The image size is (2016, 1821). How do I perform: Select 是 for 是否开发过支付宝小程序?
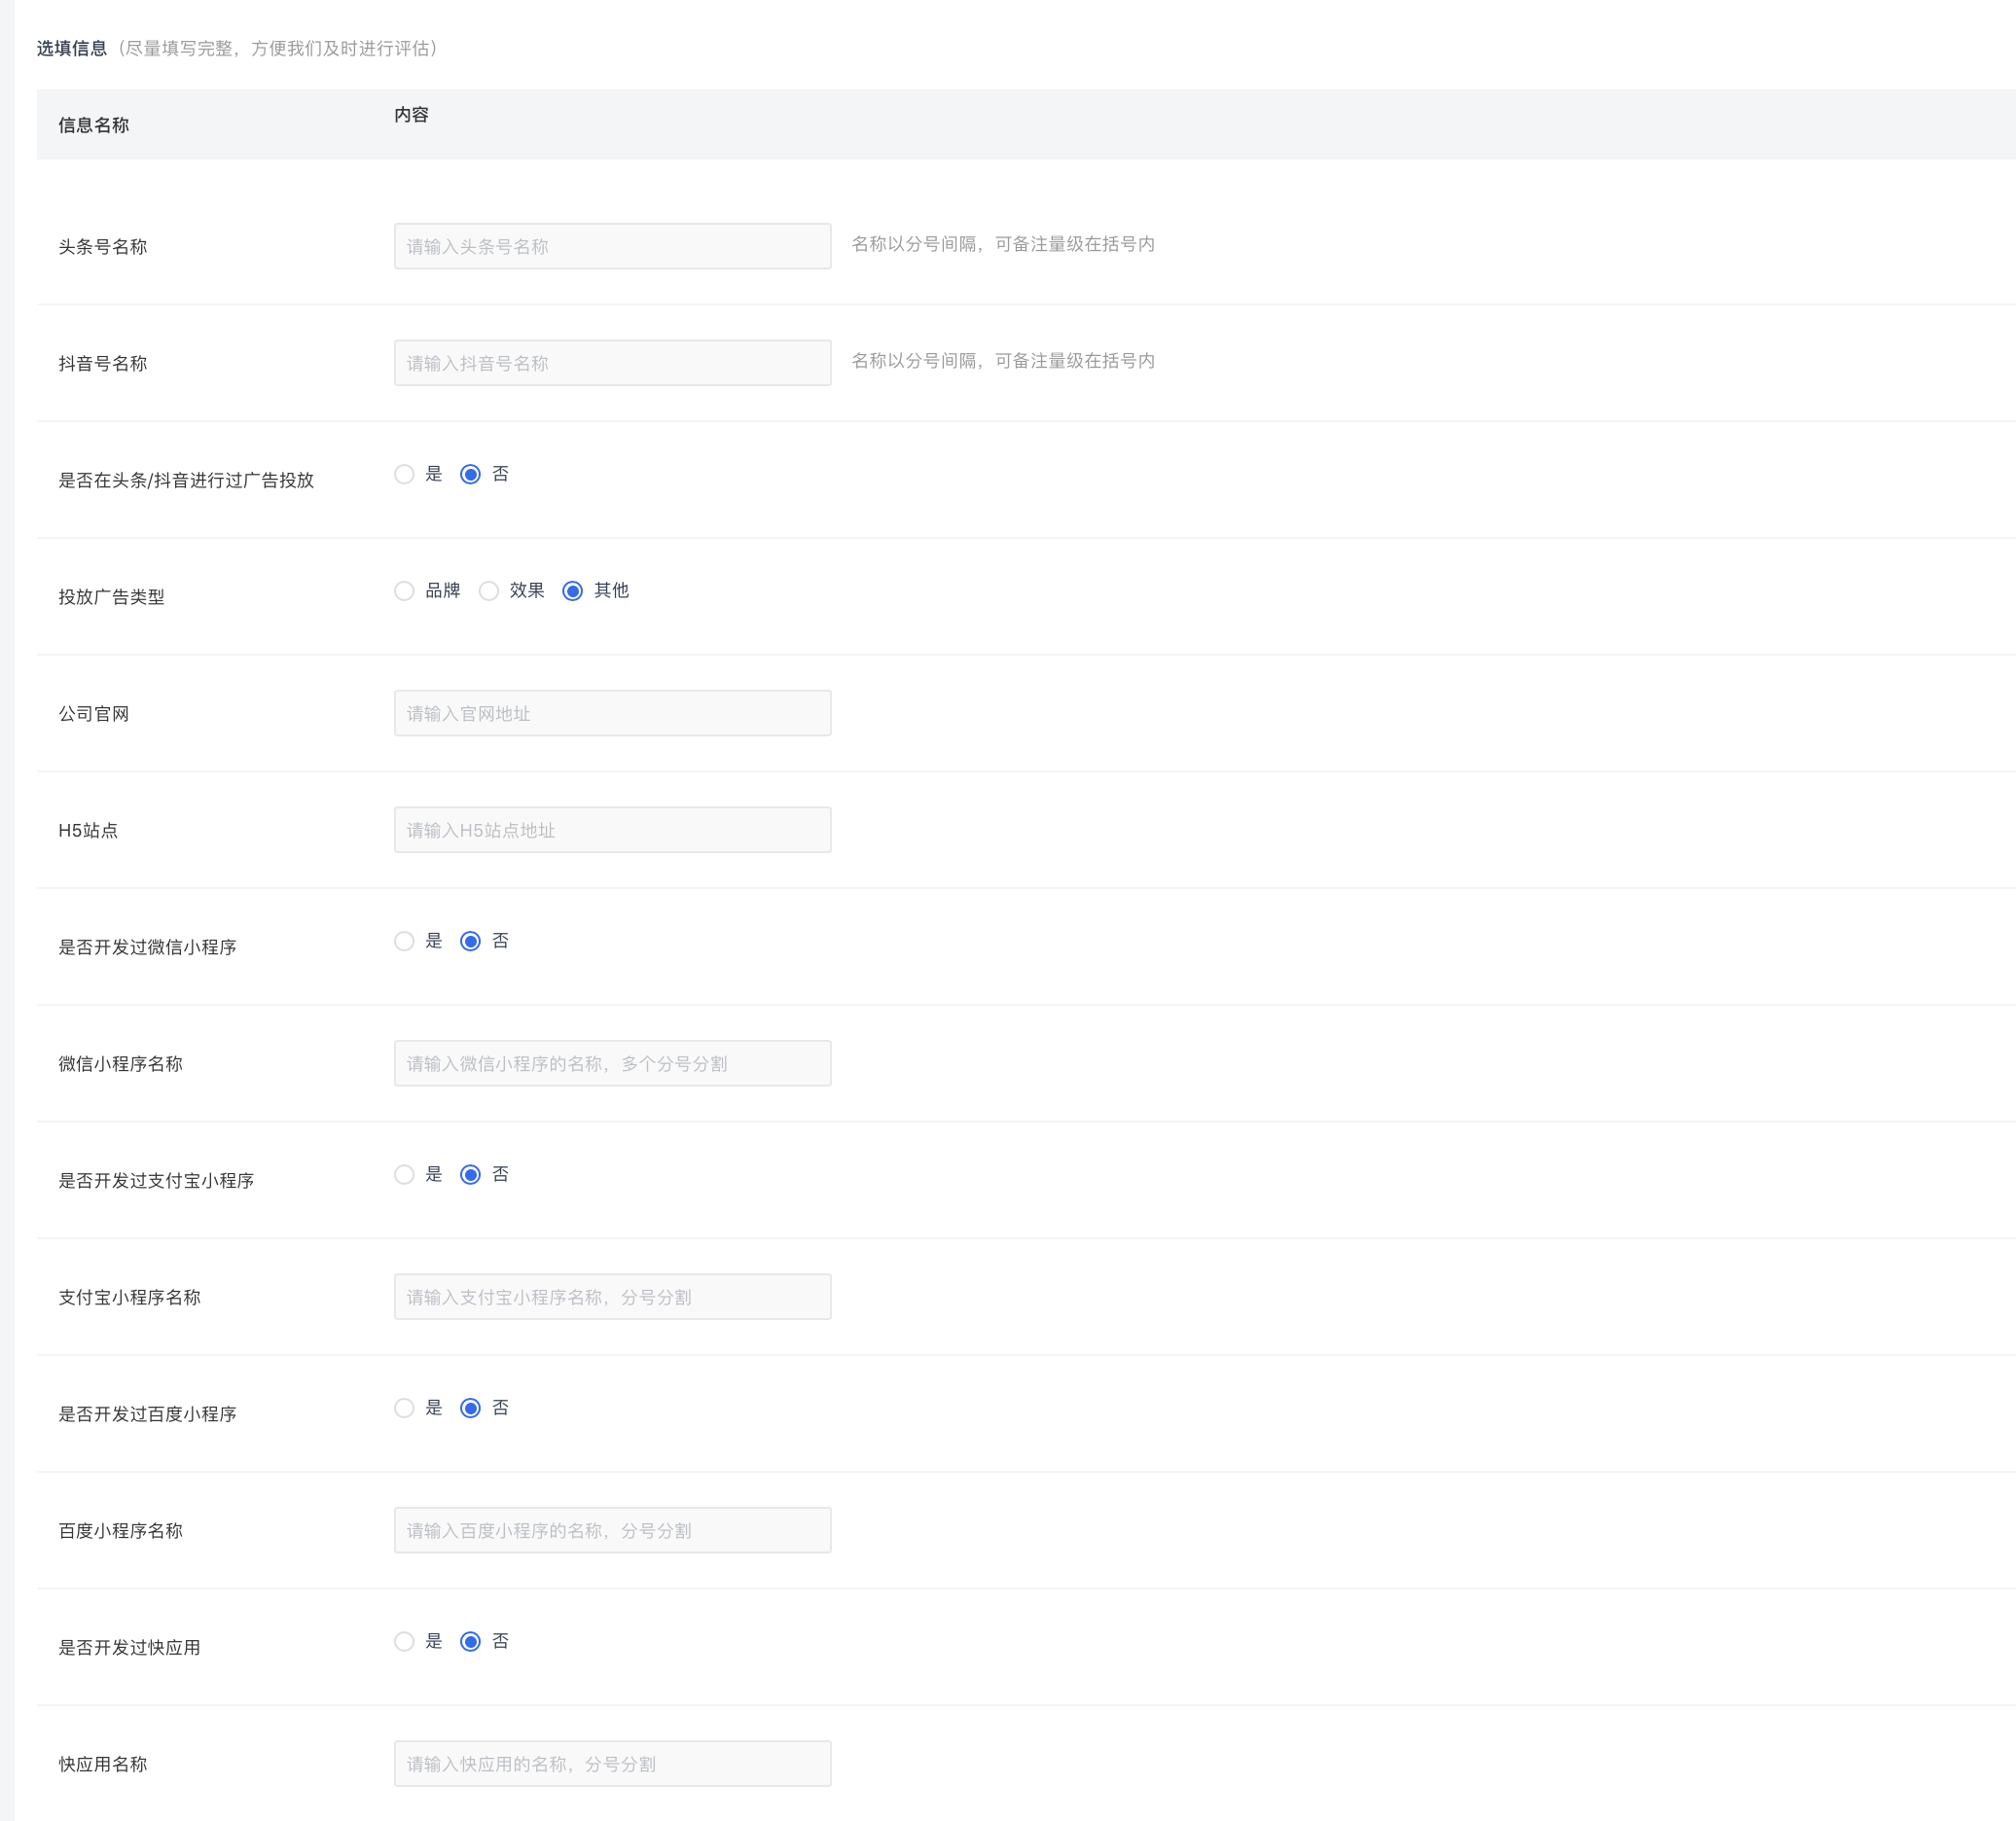coord(404,1175)
